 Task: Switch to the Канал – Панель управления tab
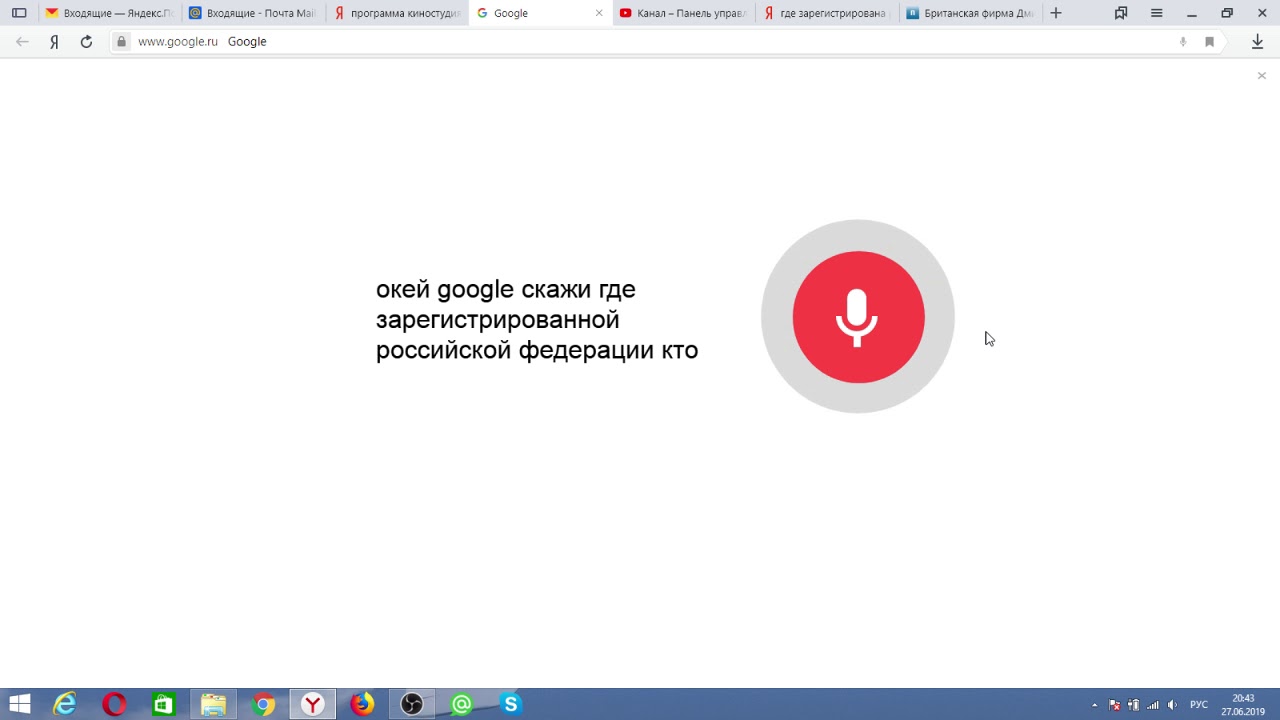684,13
